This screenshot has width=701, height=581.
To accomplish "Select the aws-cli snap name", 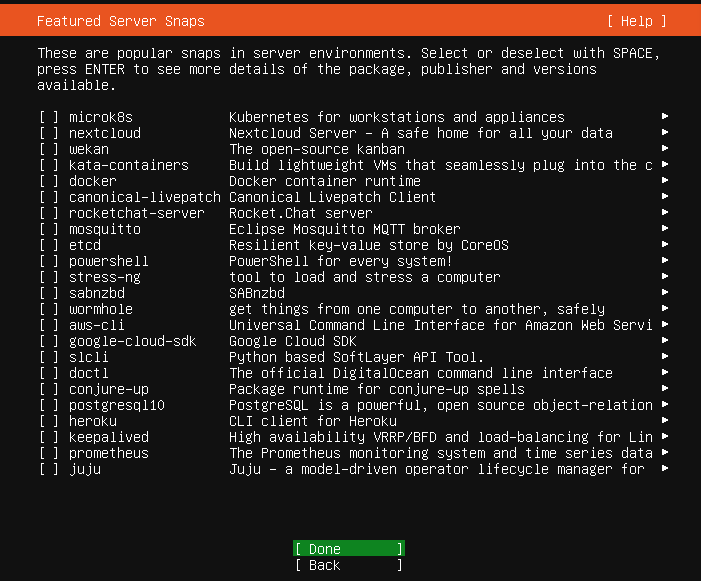I will tap(97, 325).
